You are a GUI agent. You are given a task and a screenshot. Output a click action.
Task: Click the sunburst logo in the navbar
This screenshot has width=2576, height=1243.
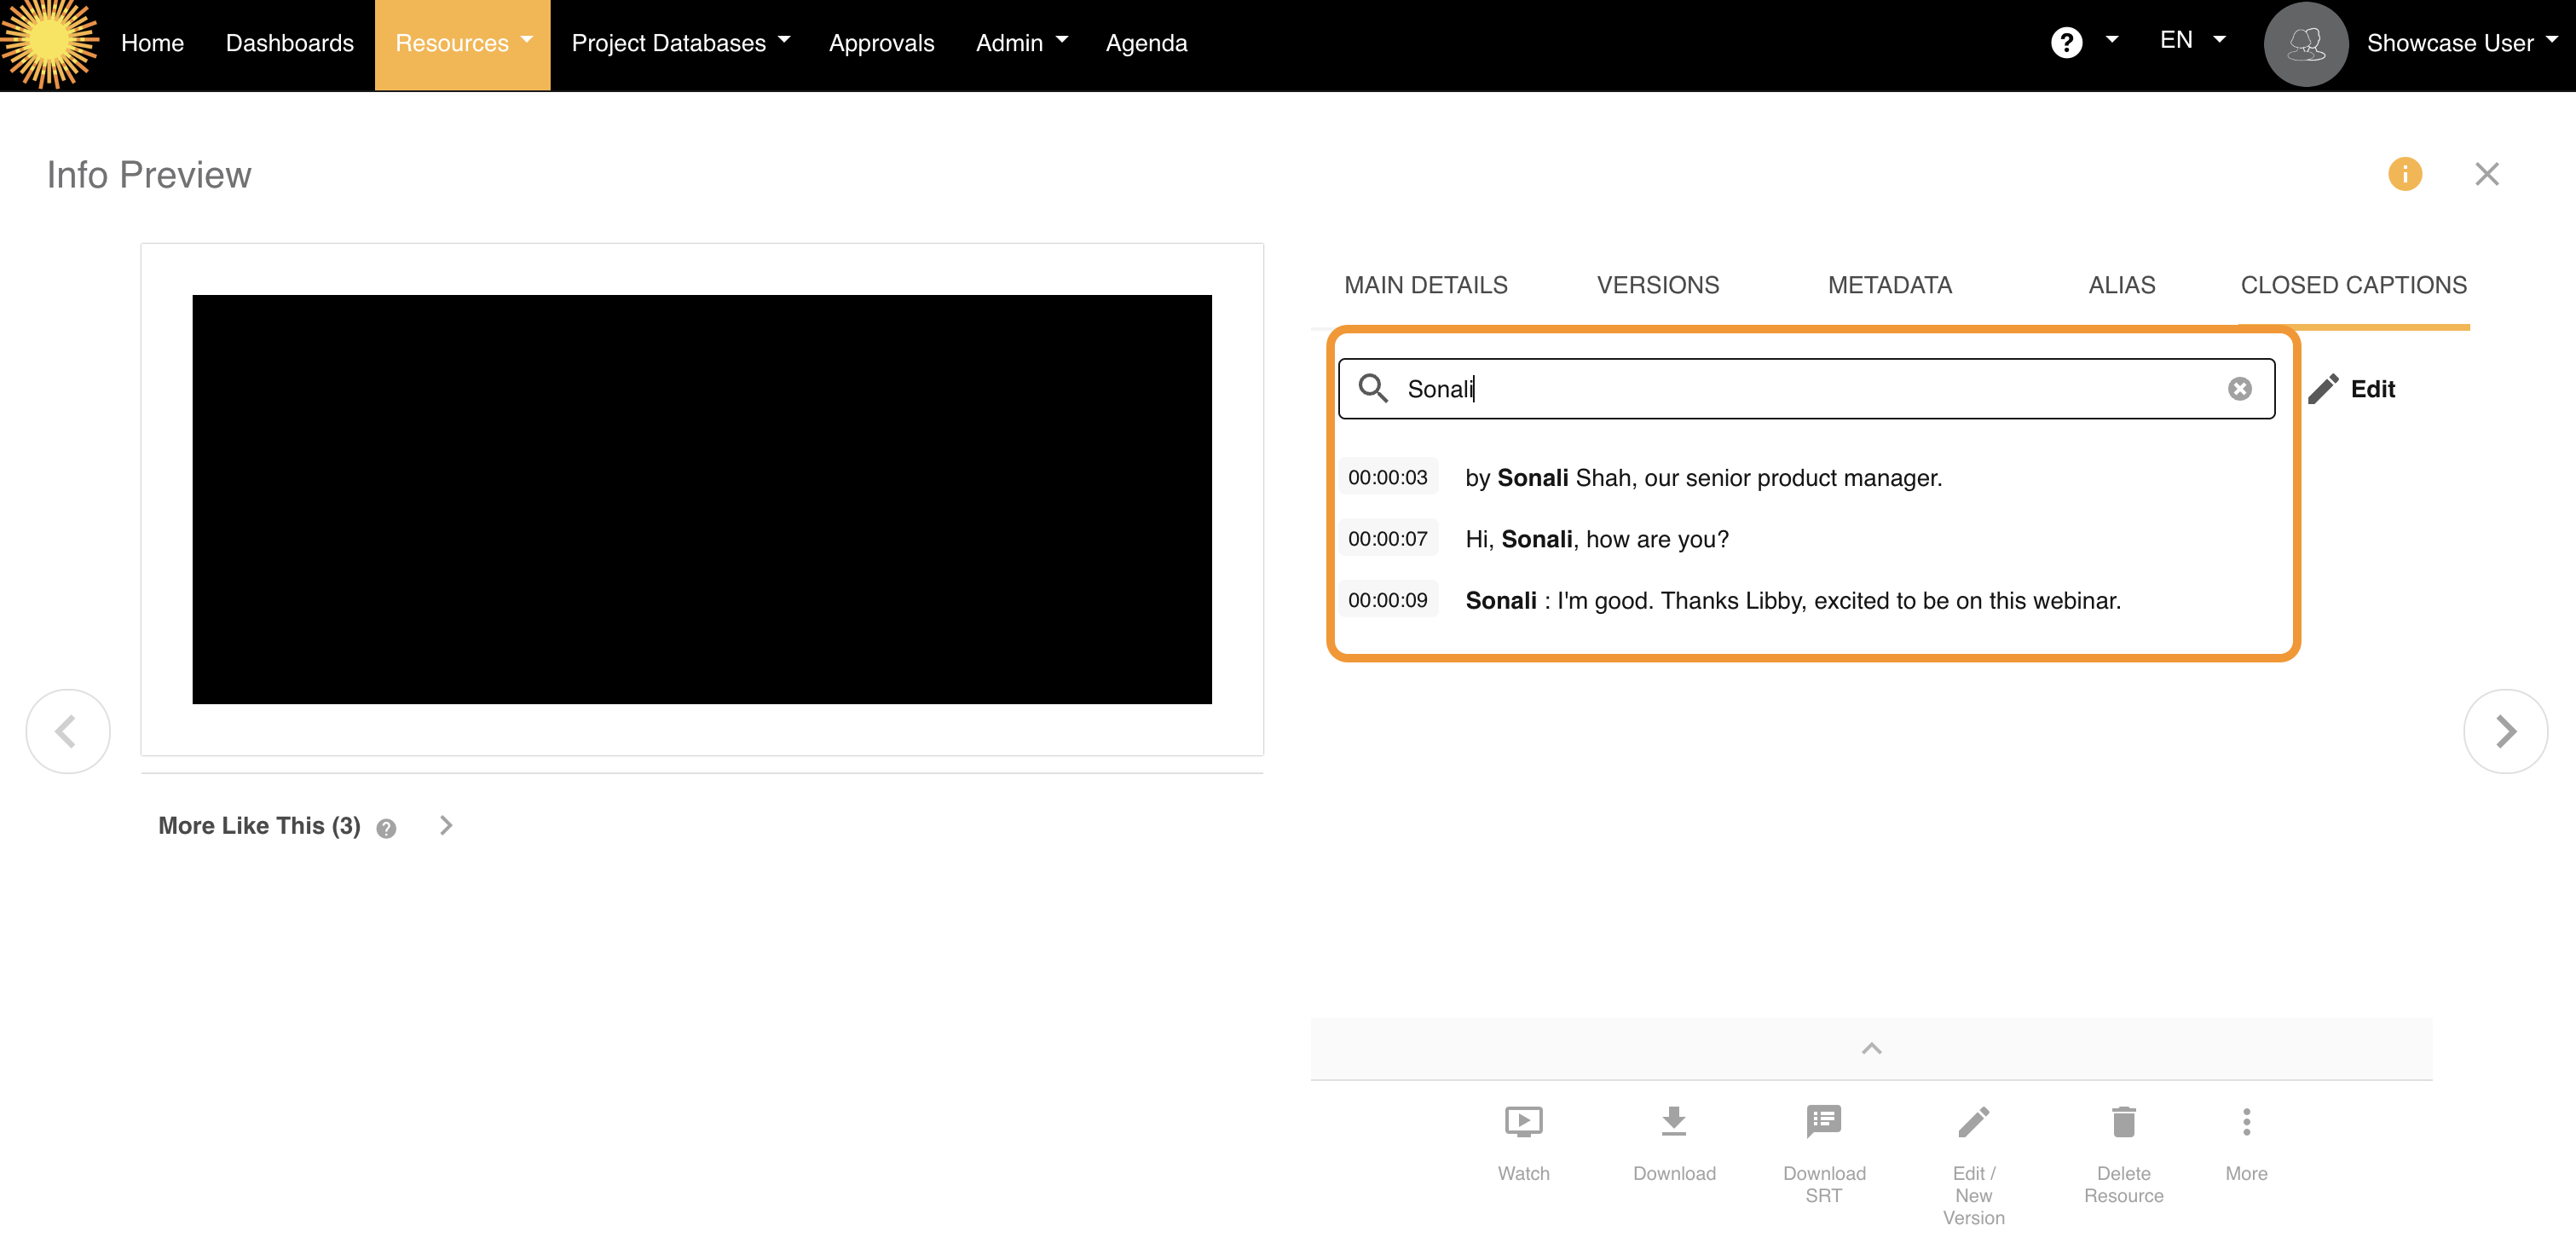click(x=50, y=44)
